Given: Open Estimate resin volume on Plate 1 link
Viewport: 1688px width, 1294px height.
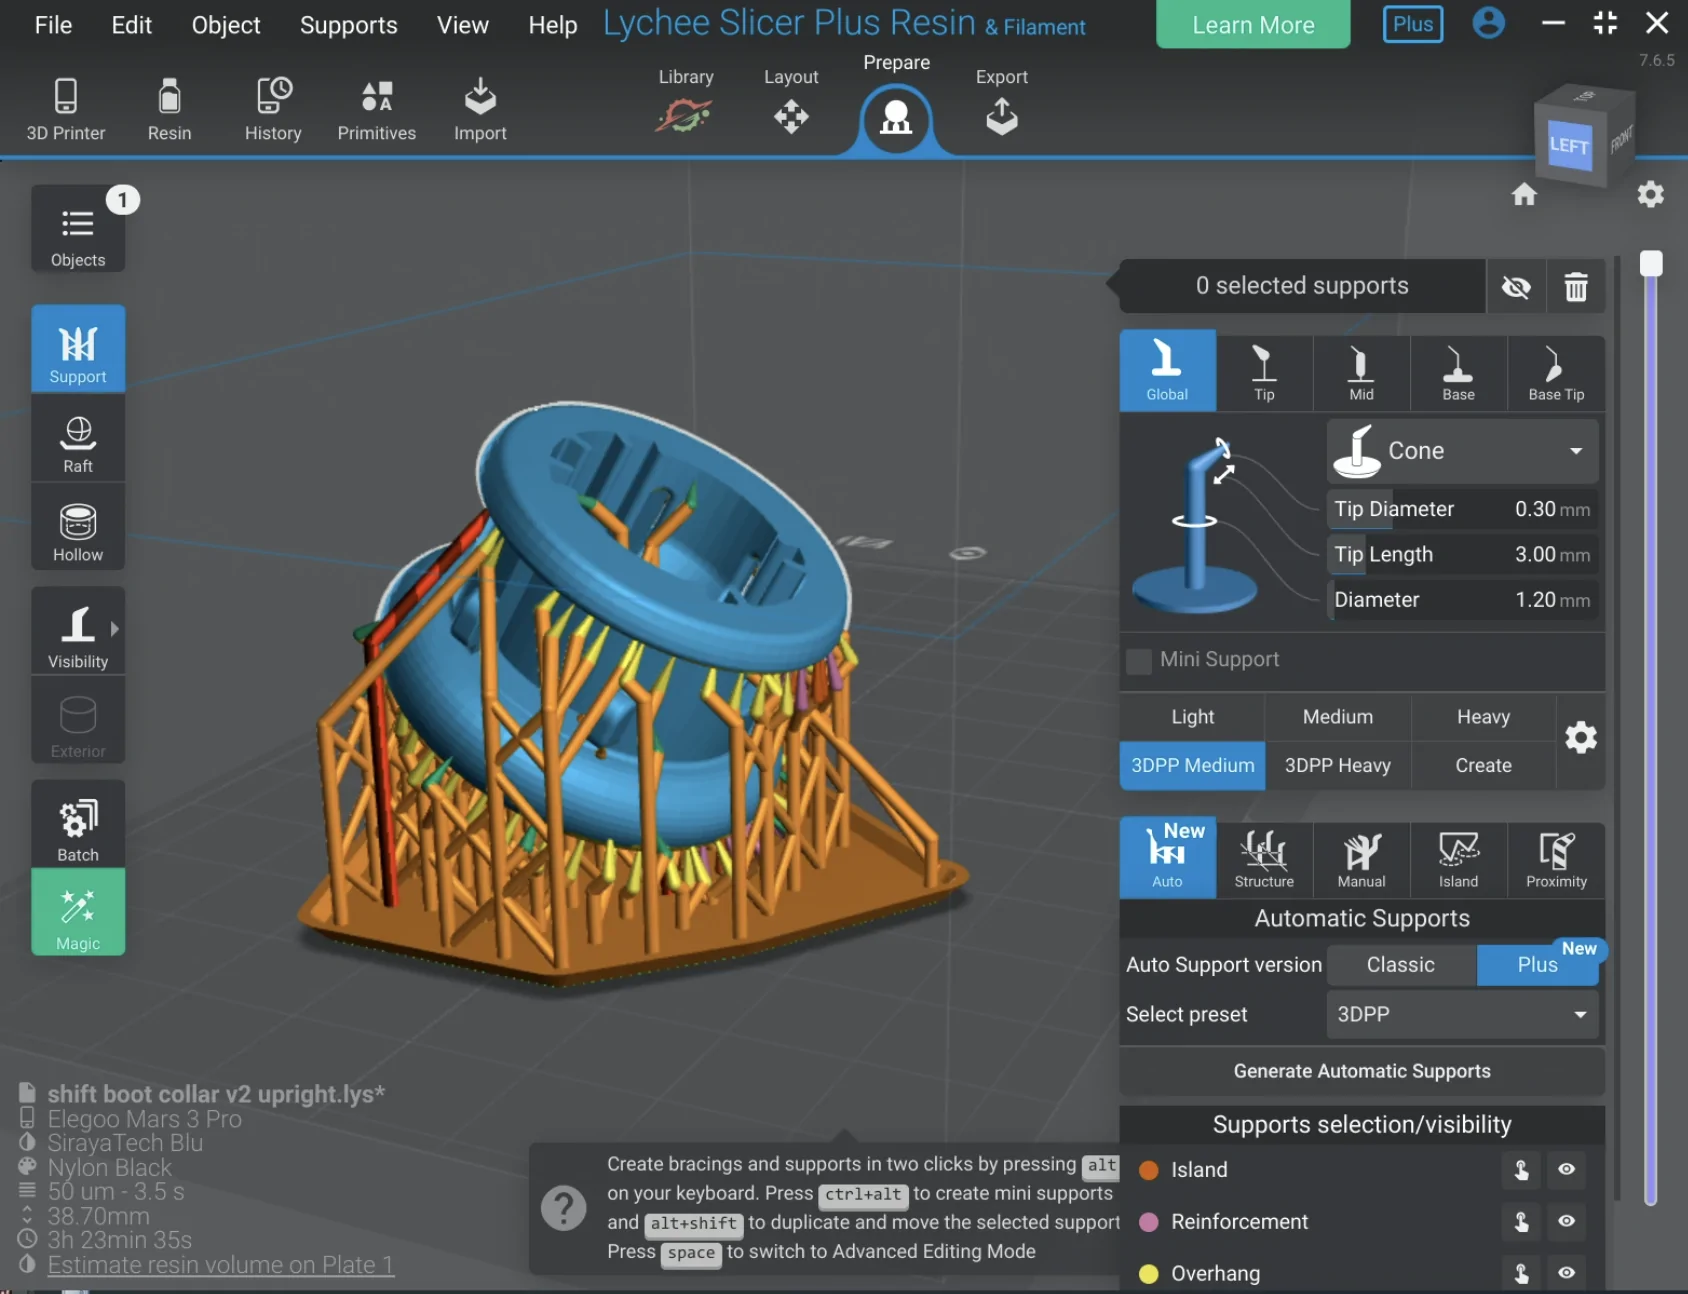Looking at the screenshot, I should 220,1265.
